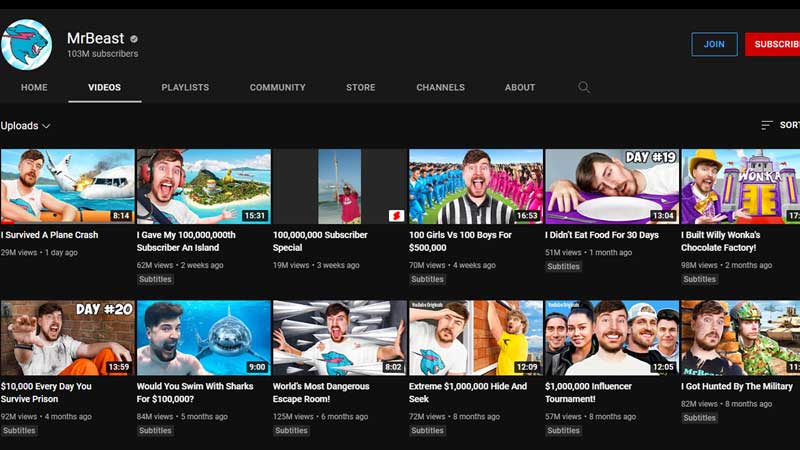Click title Extreme $1,000,000 Hide And Seek
800x450 pixels.
tap(468, 392)
